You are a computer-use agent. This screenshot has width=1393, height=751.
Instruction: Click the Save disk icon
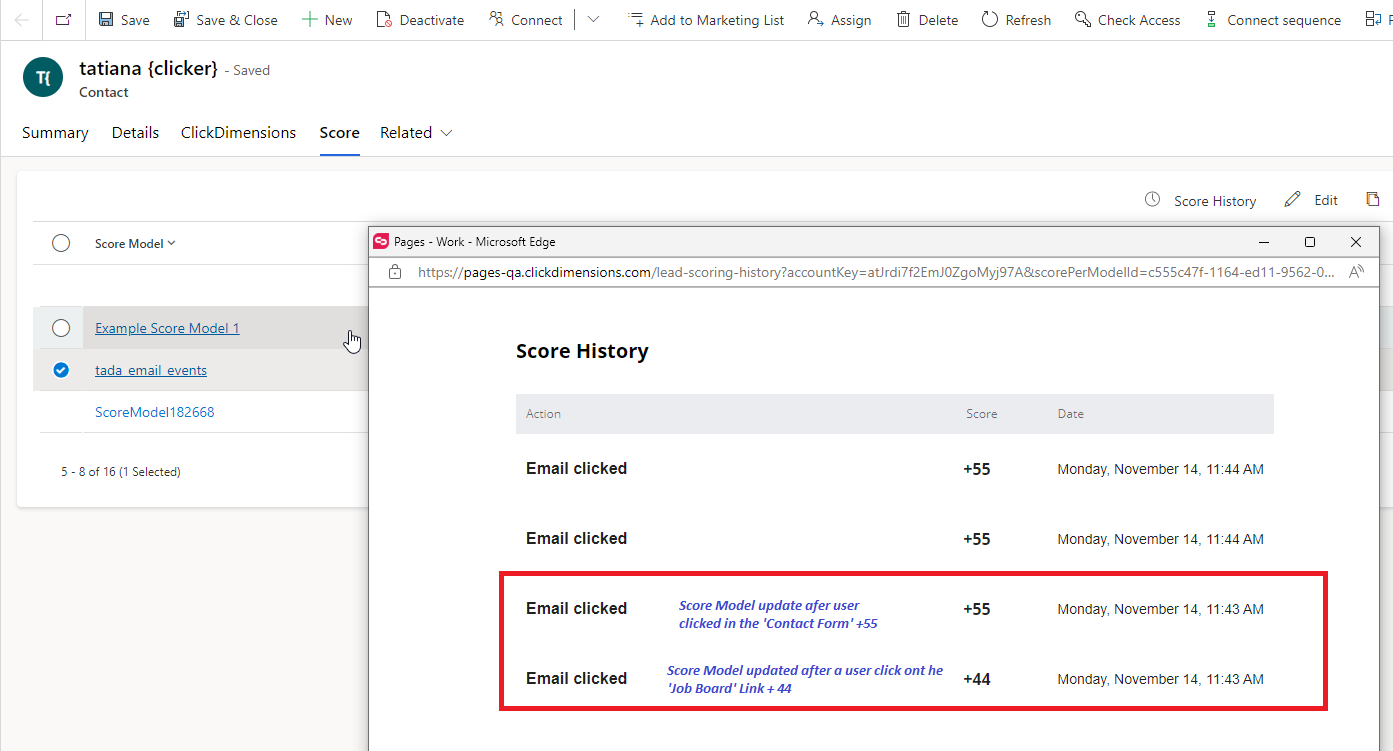[x=106, y=20]
